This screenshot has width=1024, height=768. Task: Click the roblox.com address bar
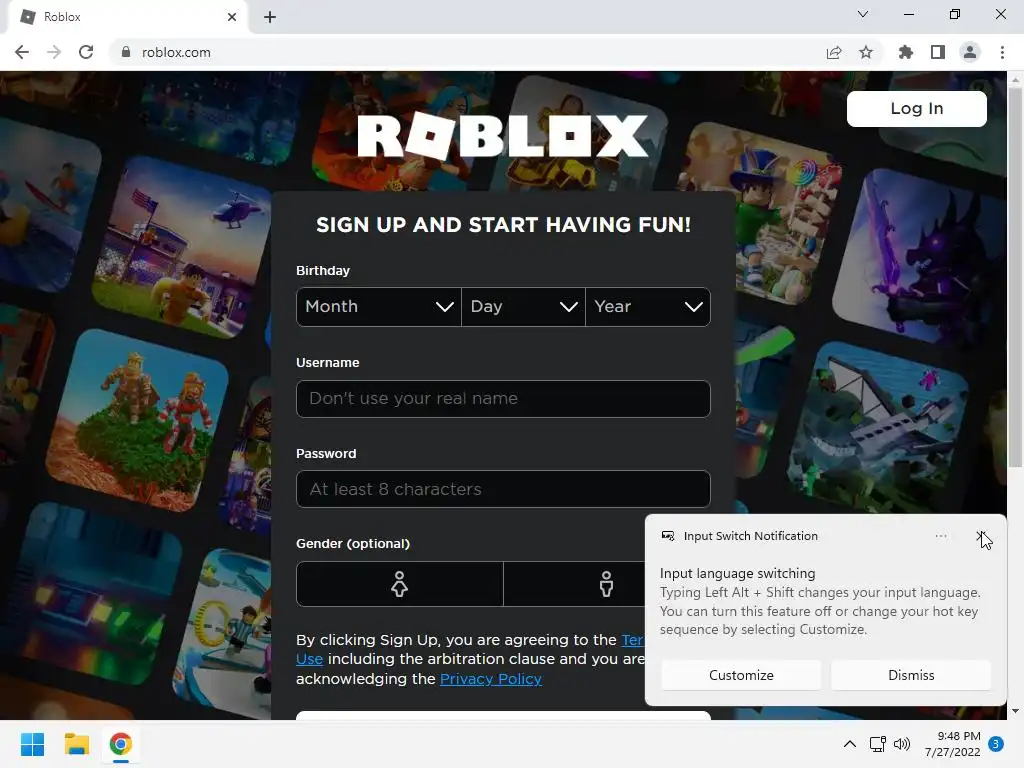tap(464, 52)
